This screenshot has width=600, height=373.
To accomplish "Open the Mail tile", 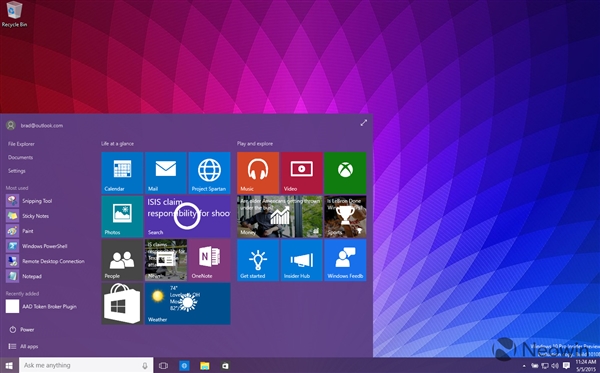I will 166,173.
